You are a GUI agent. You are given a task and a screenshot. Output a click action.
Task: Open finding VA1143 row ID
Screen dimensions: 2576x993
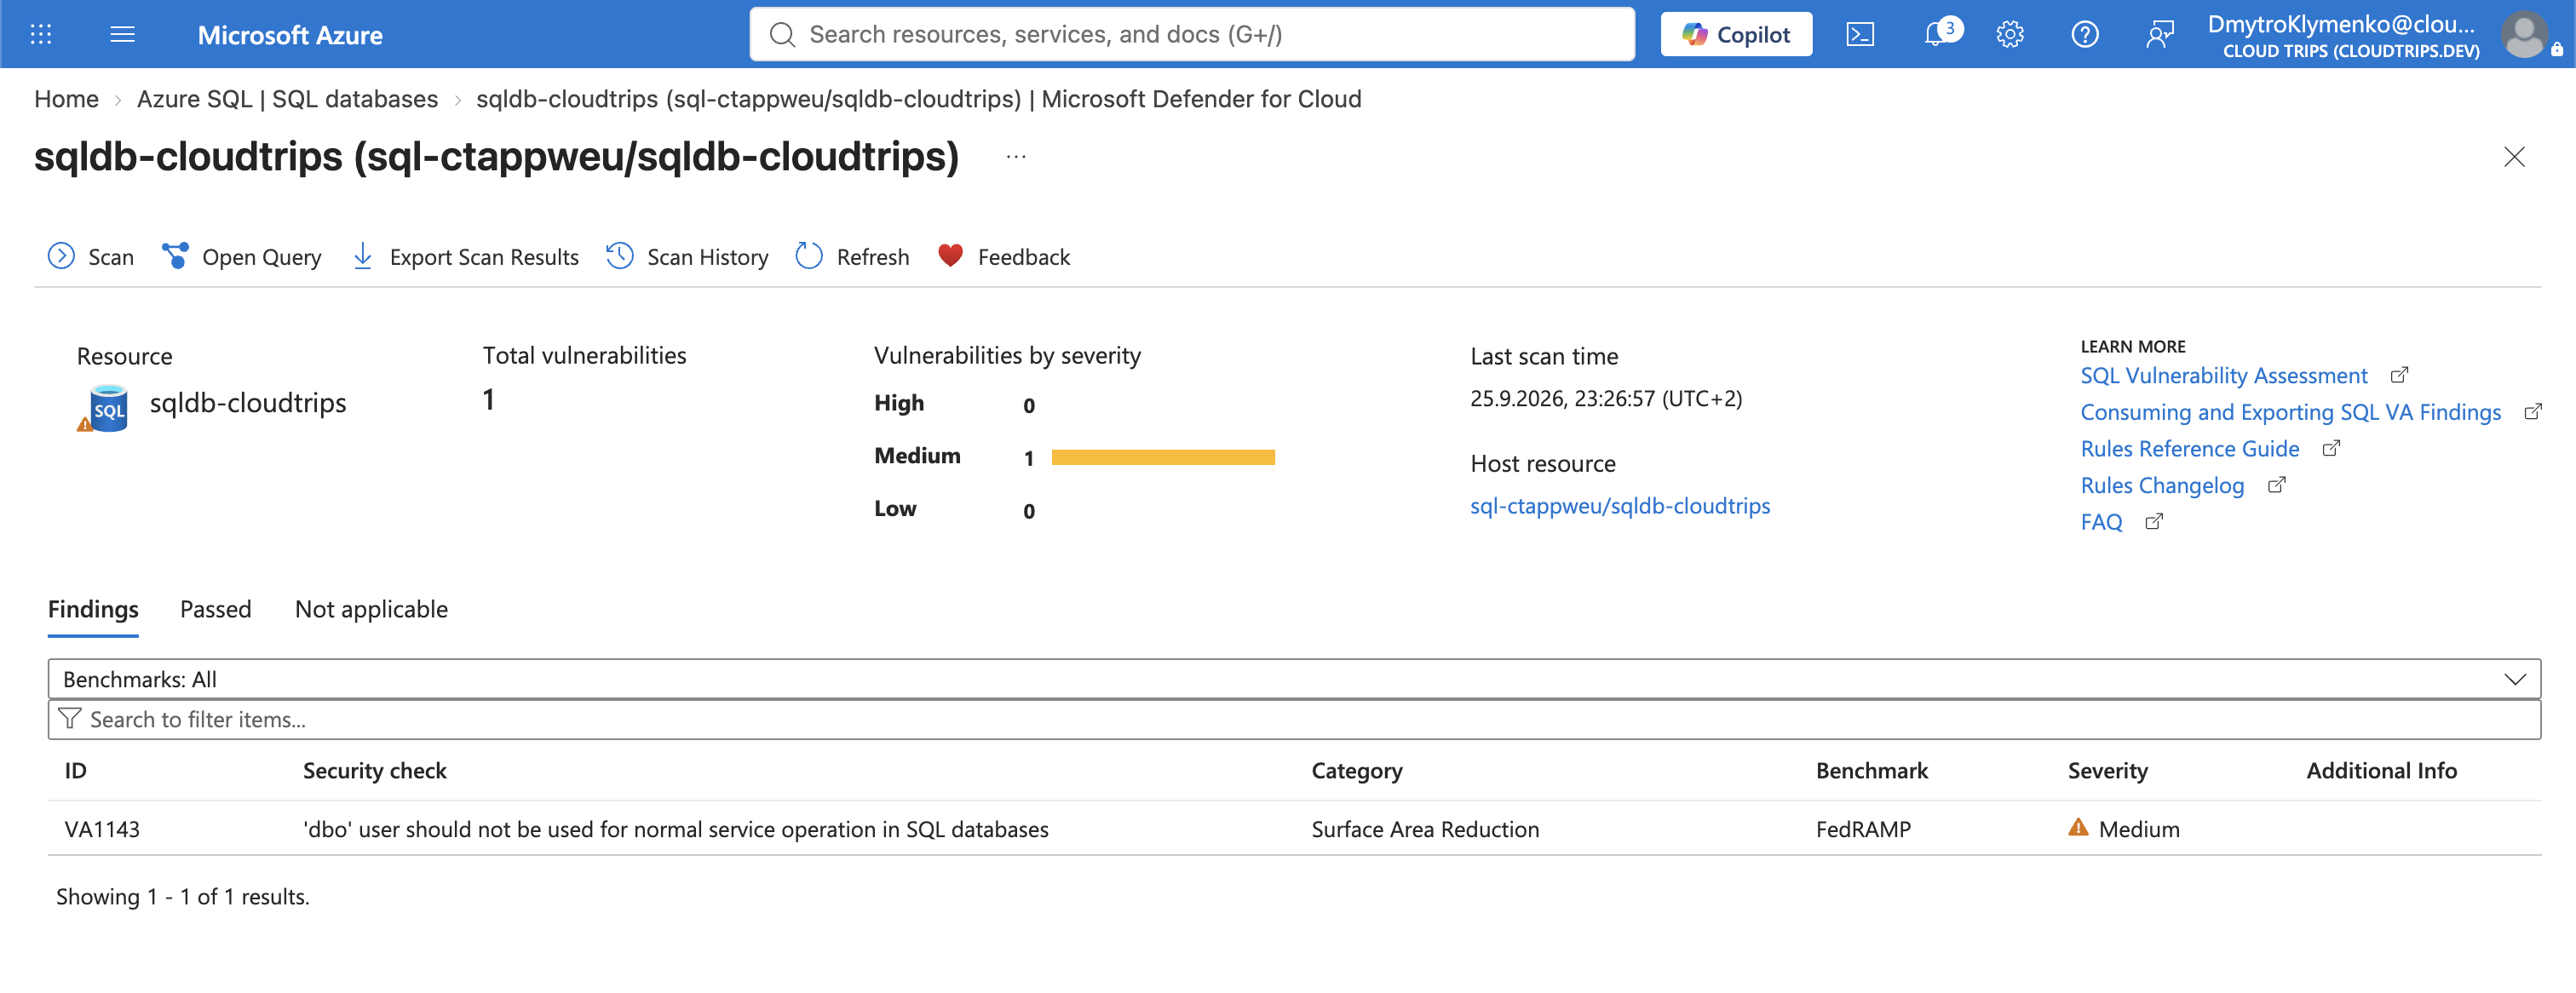[102, 829]
